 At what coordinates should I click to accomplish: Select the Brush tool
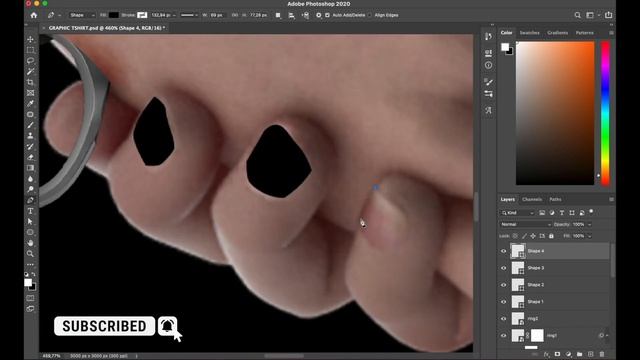click(30, 125)
